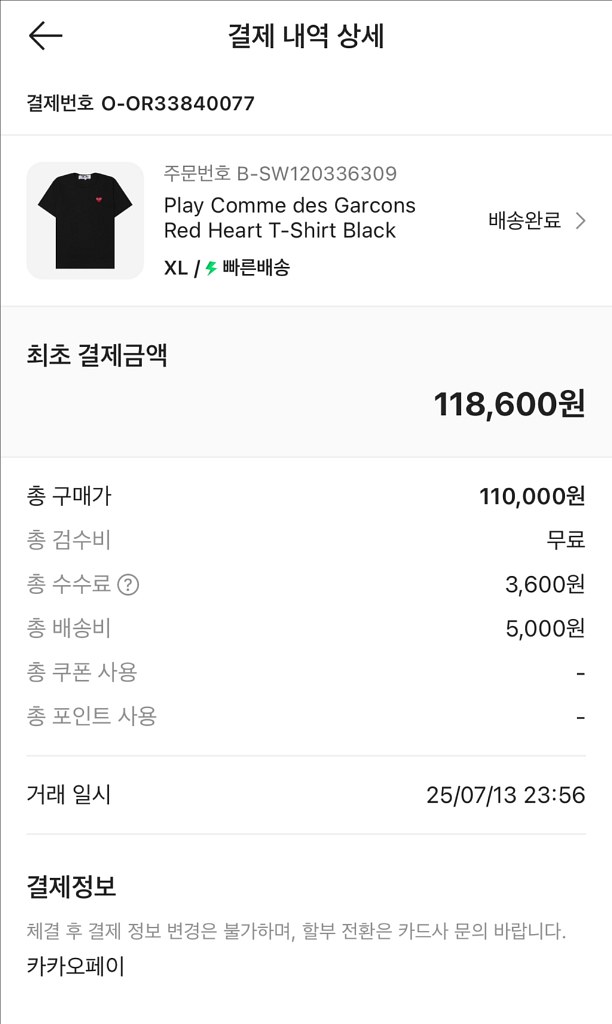This screenshot has height=1024, width=612.
Task: Tap the green lightning 빠른배송 icon
Action: pyautogui.click(x=211, y=268)
